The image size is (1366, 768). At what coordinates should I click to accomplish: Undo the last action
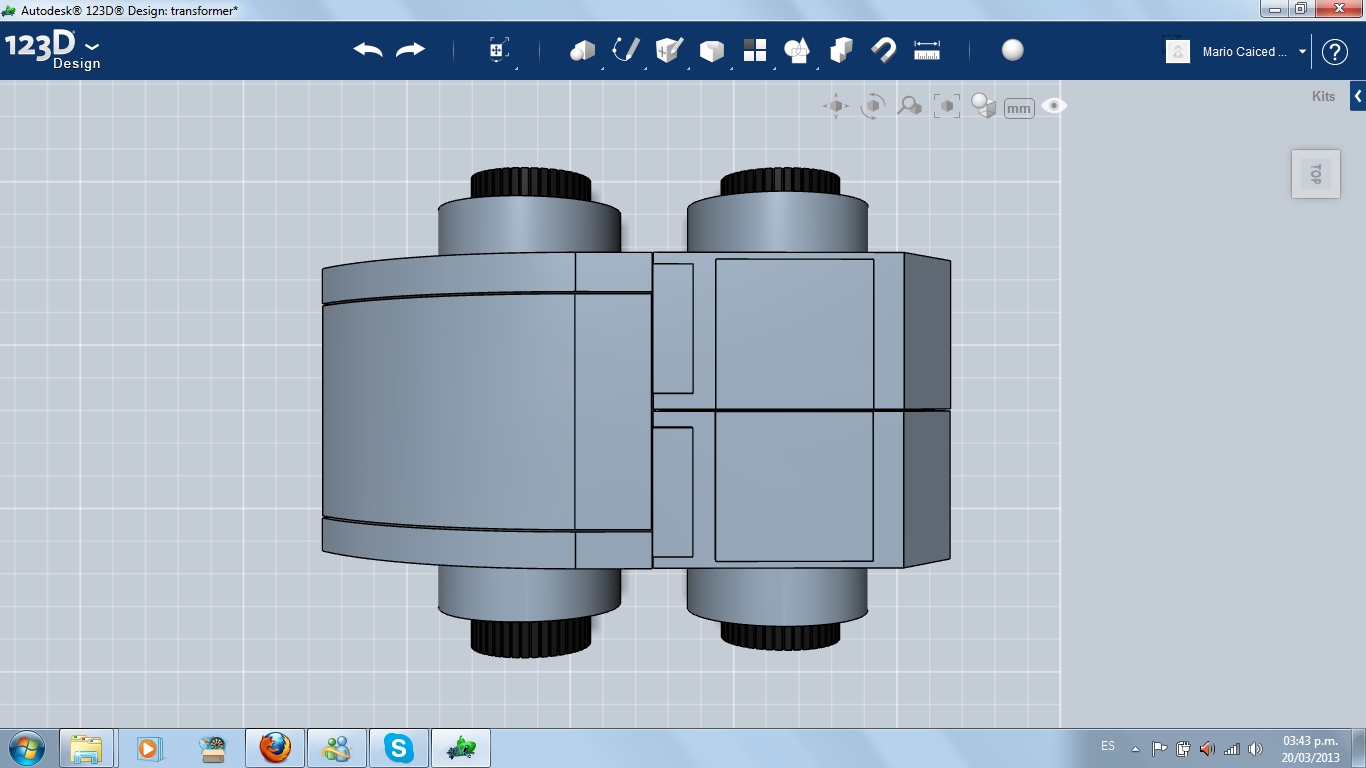368,50
